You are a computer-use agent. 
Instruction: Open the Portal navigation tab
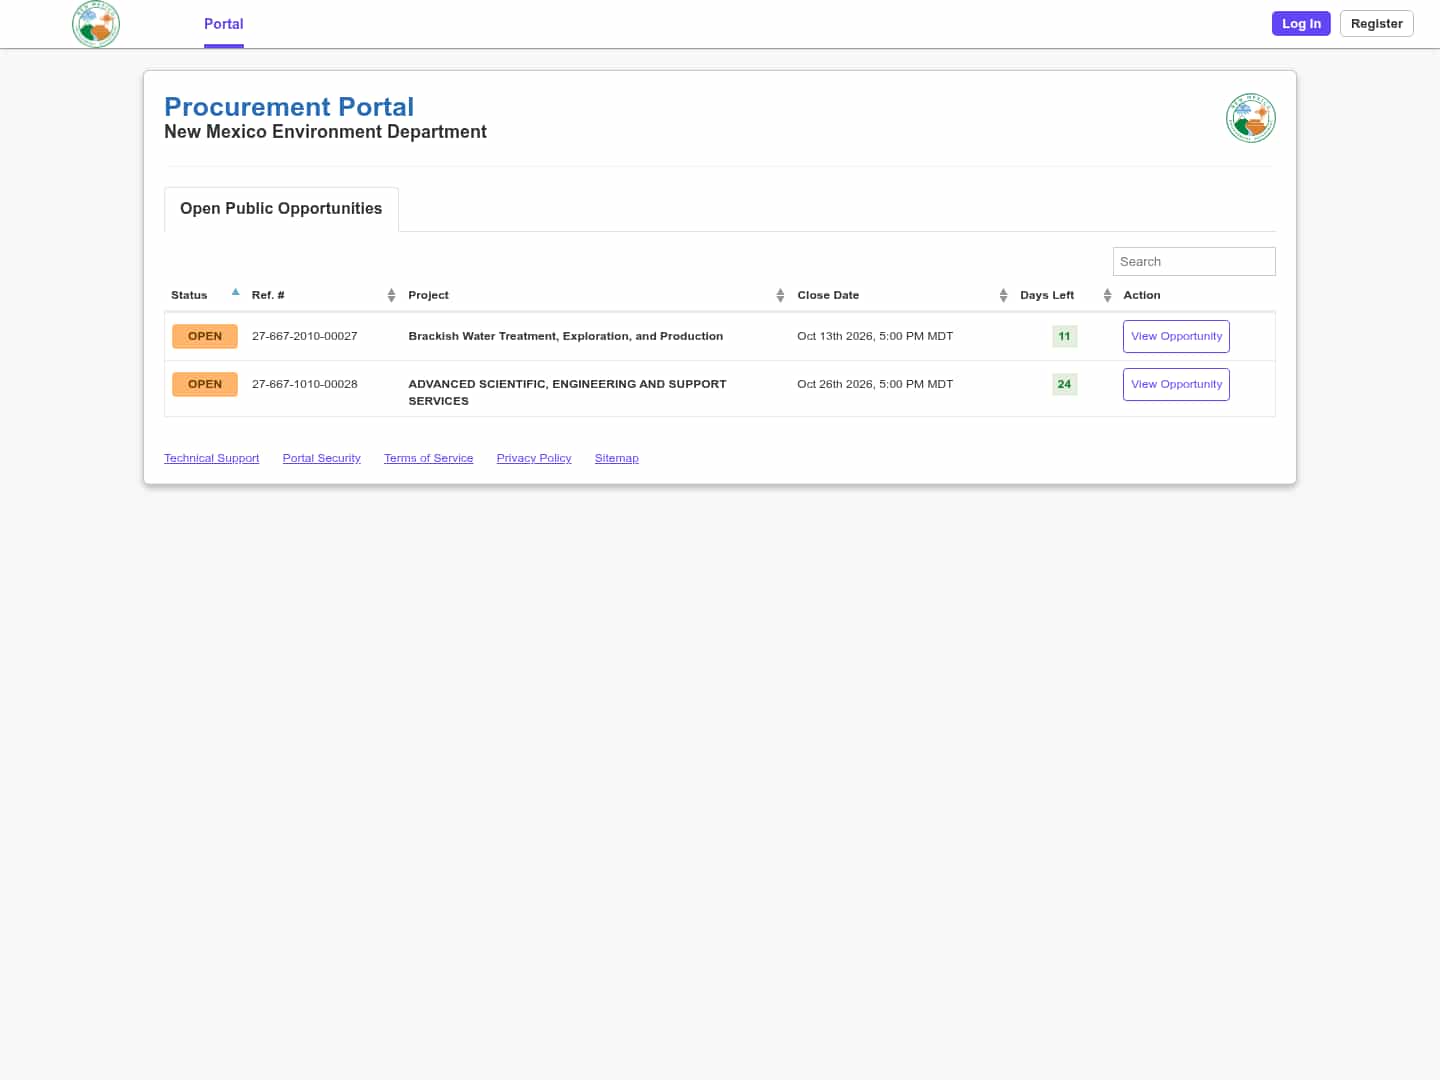pos(224,24)
